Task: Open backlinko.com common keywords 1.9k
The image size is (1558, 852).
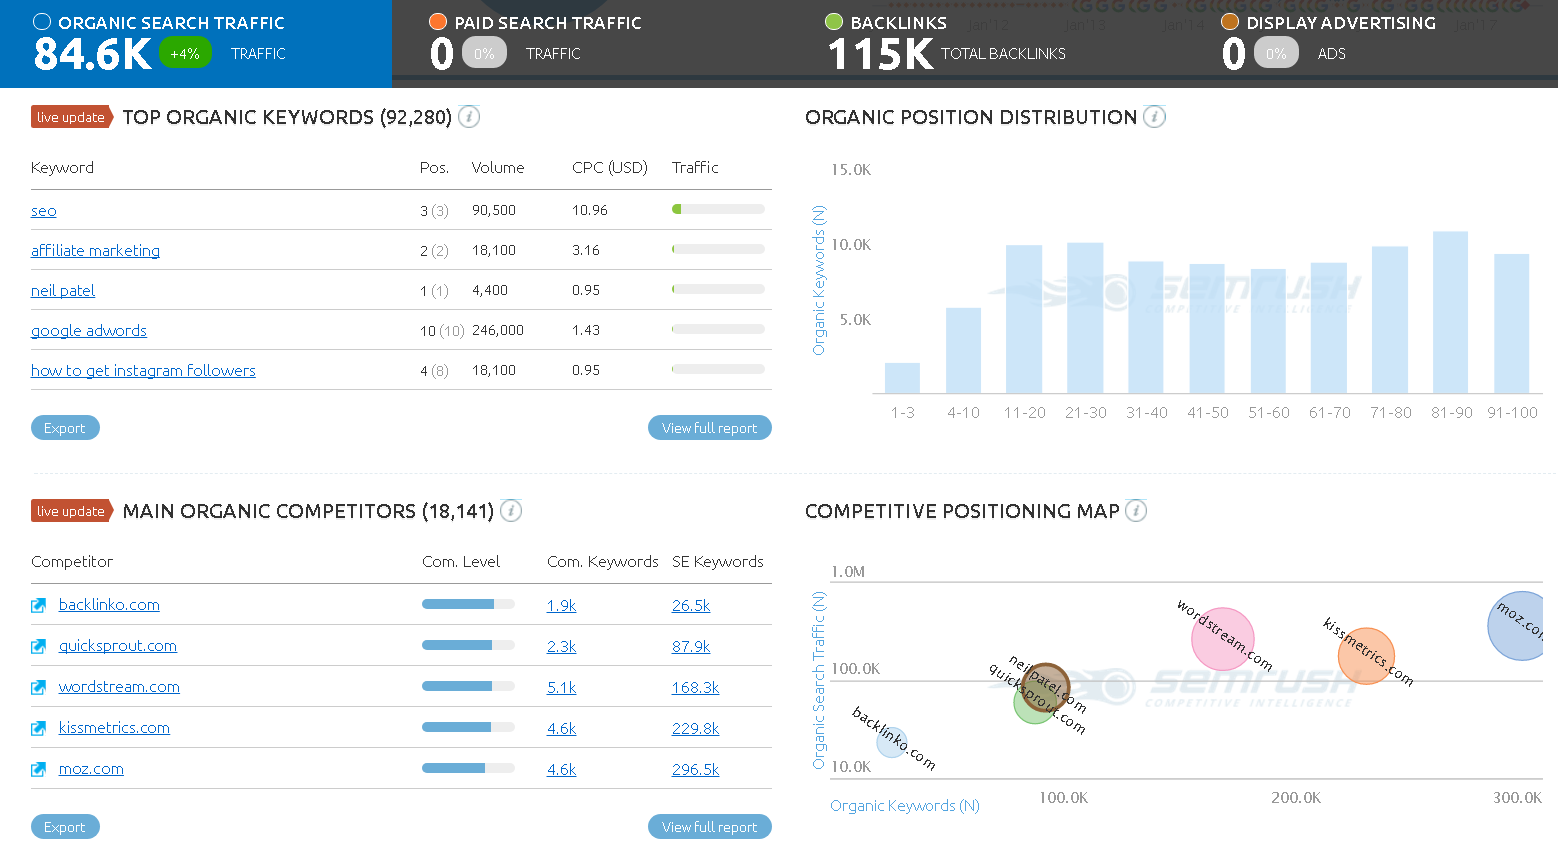Action: (x=561, y=606)
